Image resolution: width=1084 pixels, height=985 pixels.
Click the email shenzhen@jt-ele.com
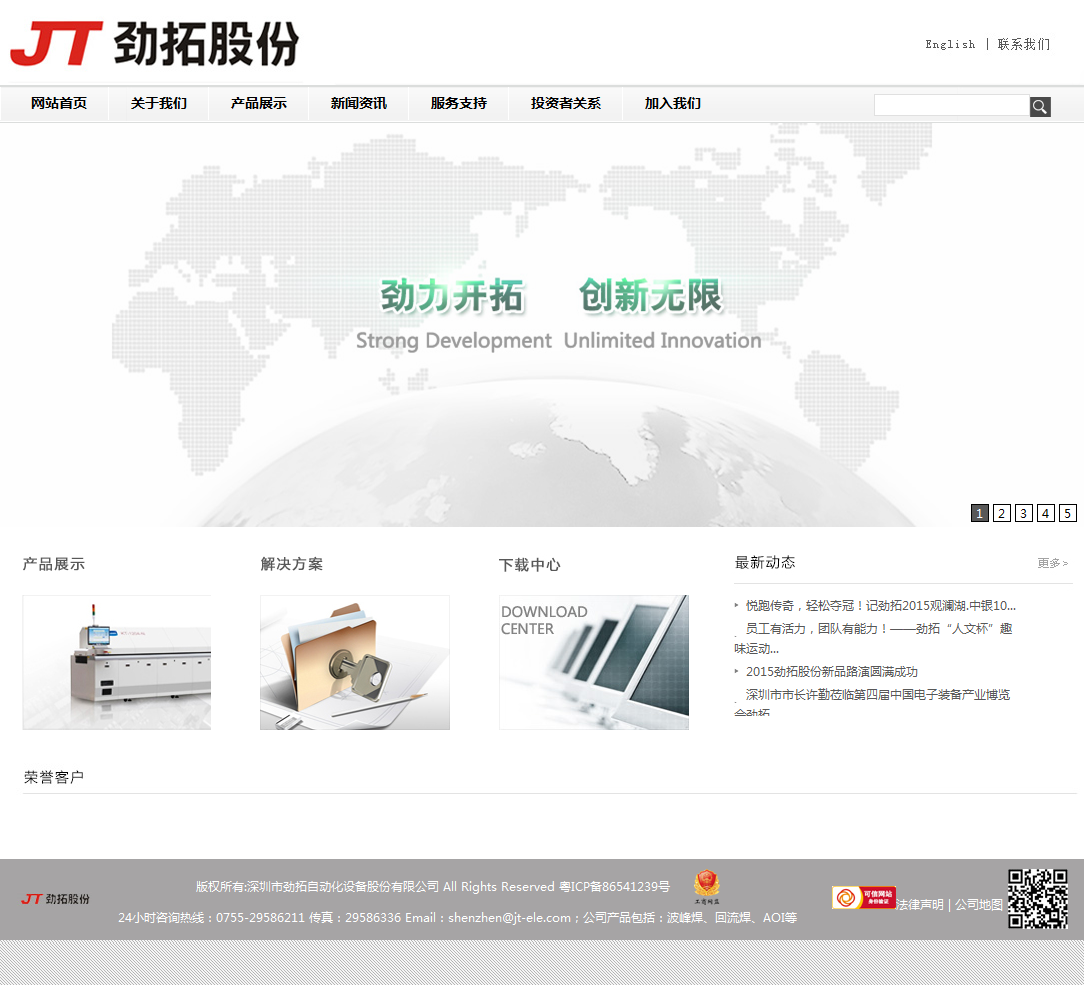(x=510, y=917)
